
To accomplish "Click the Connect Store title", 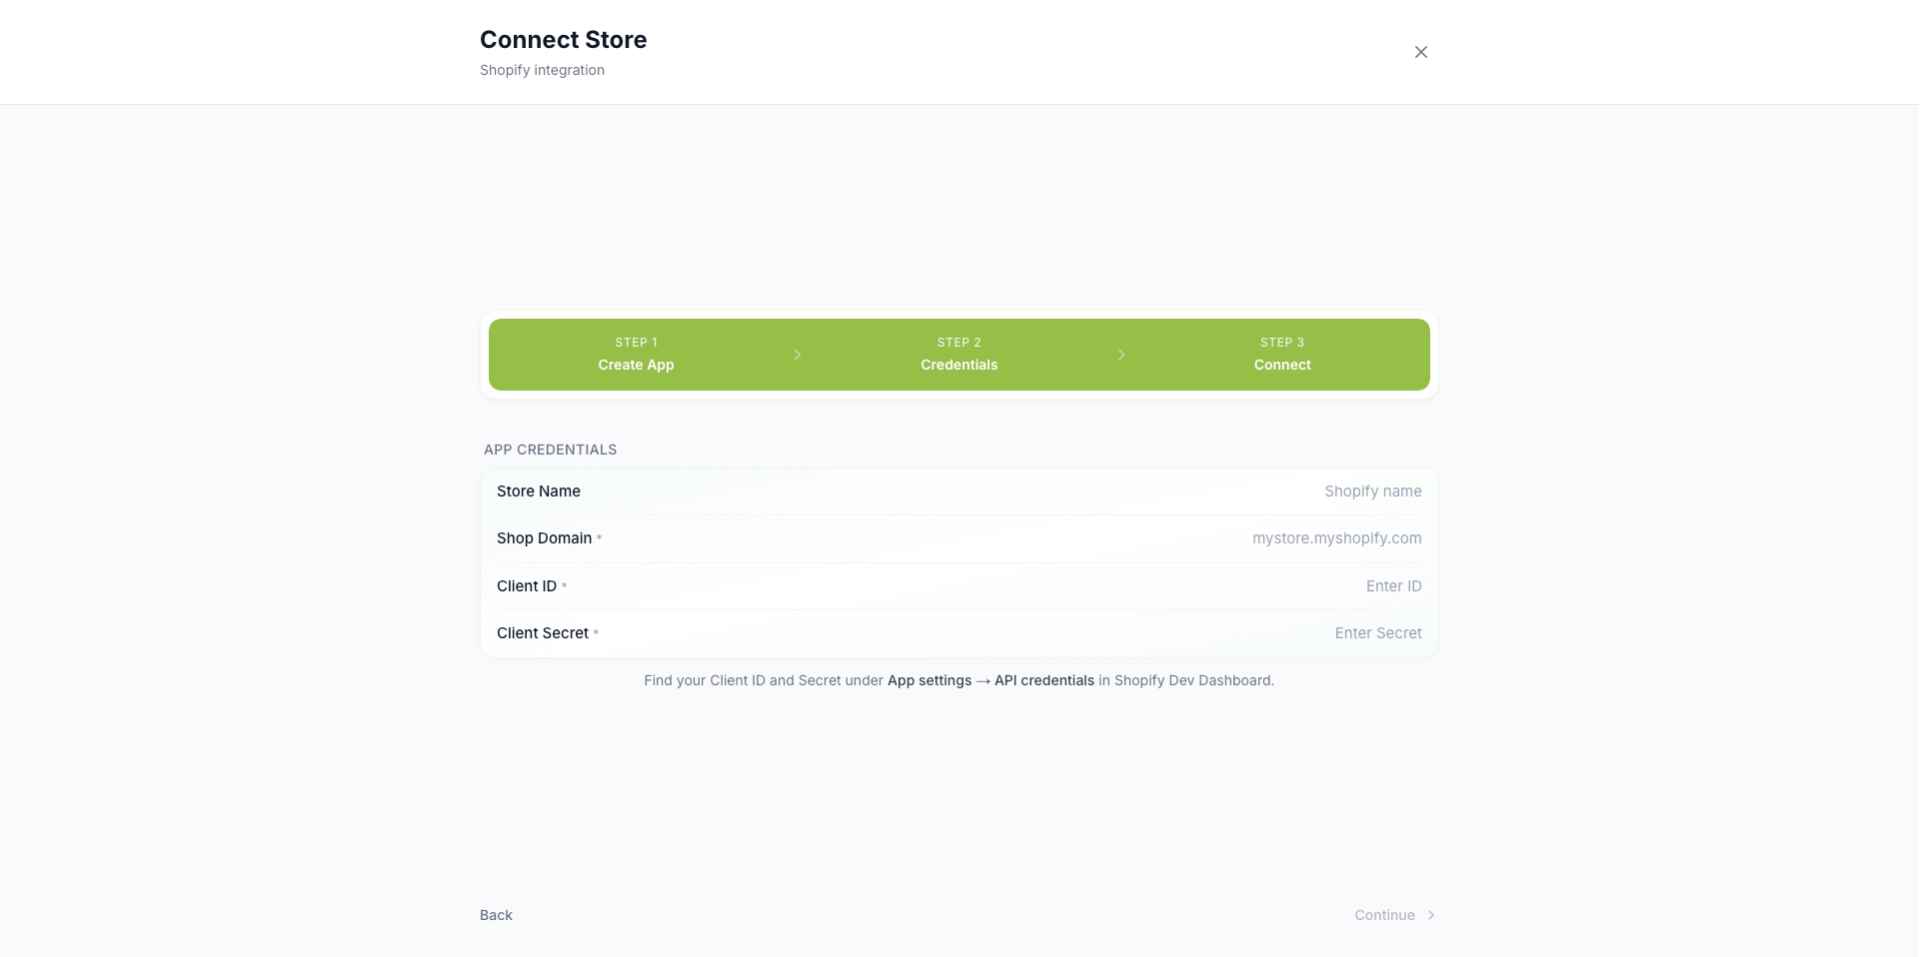I will 563,39.
